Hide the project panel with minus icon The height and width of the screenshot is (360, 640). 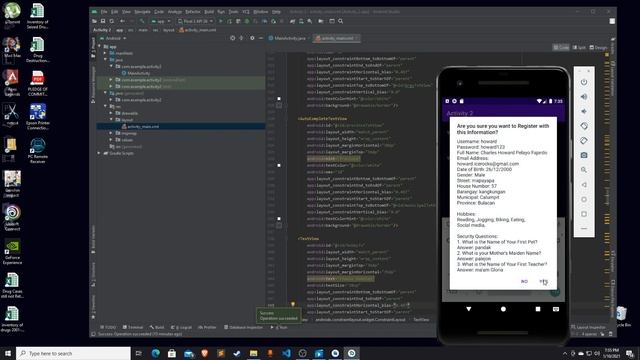(261, 38)
